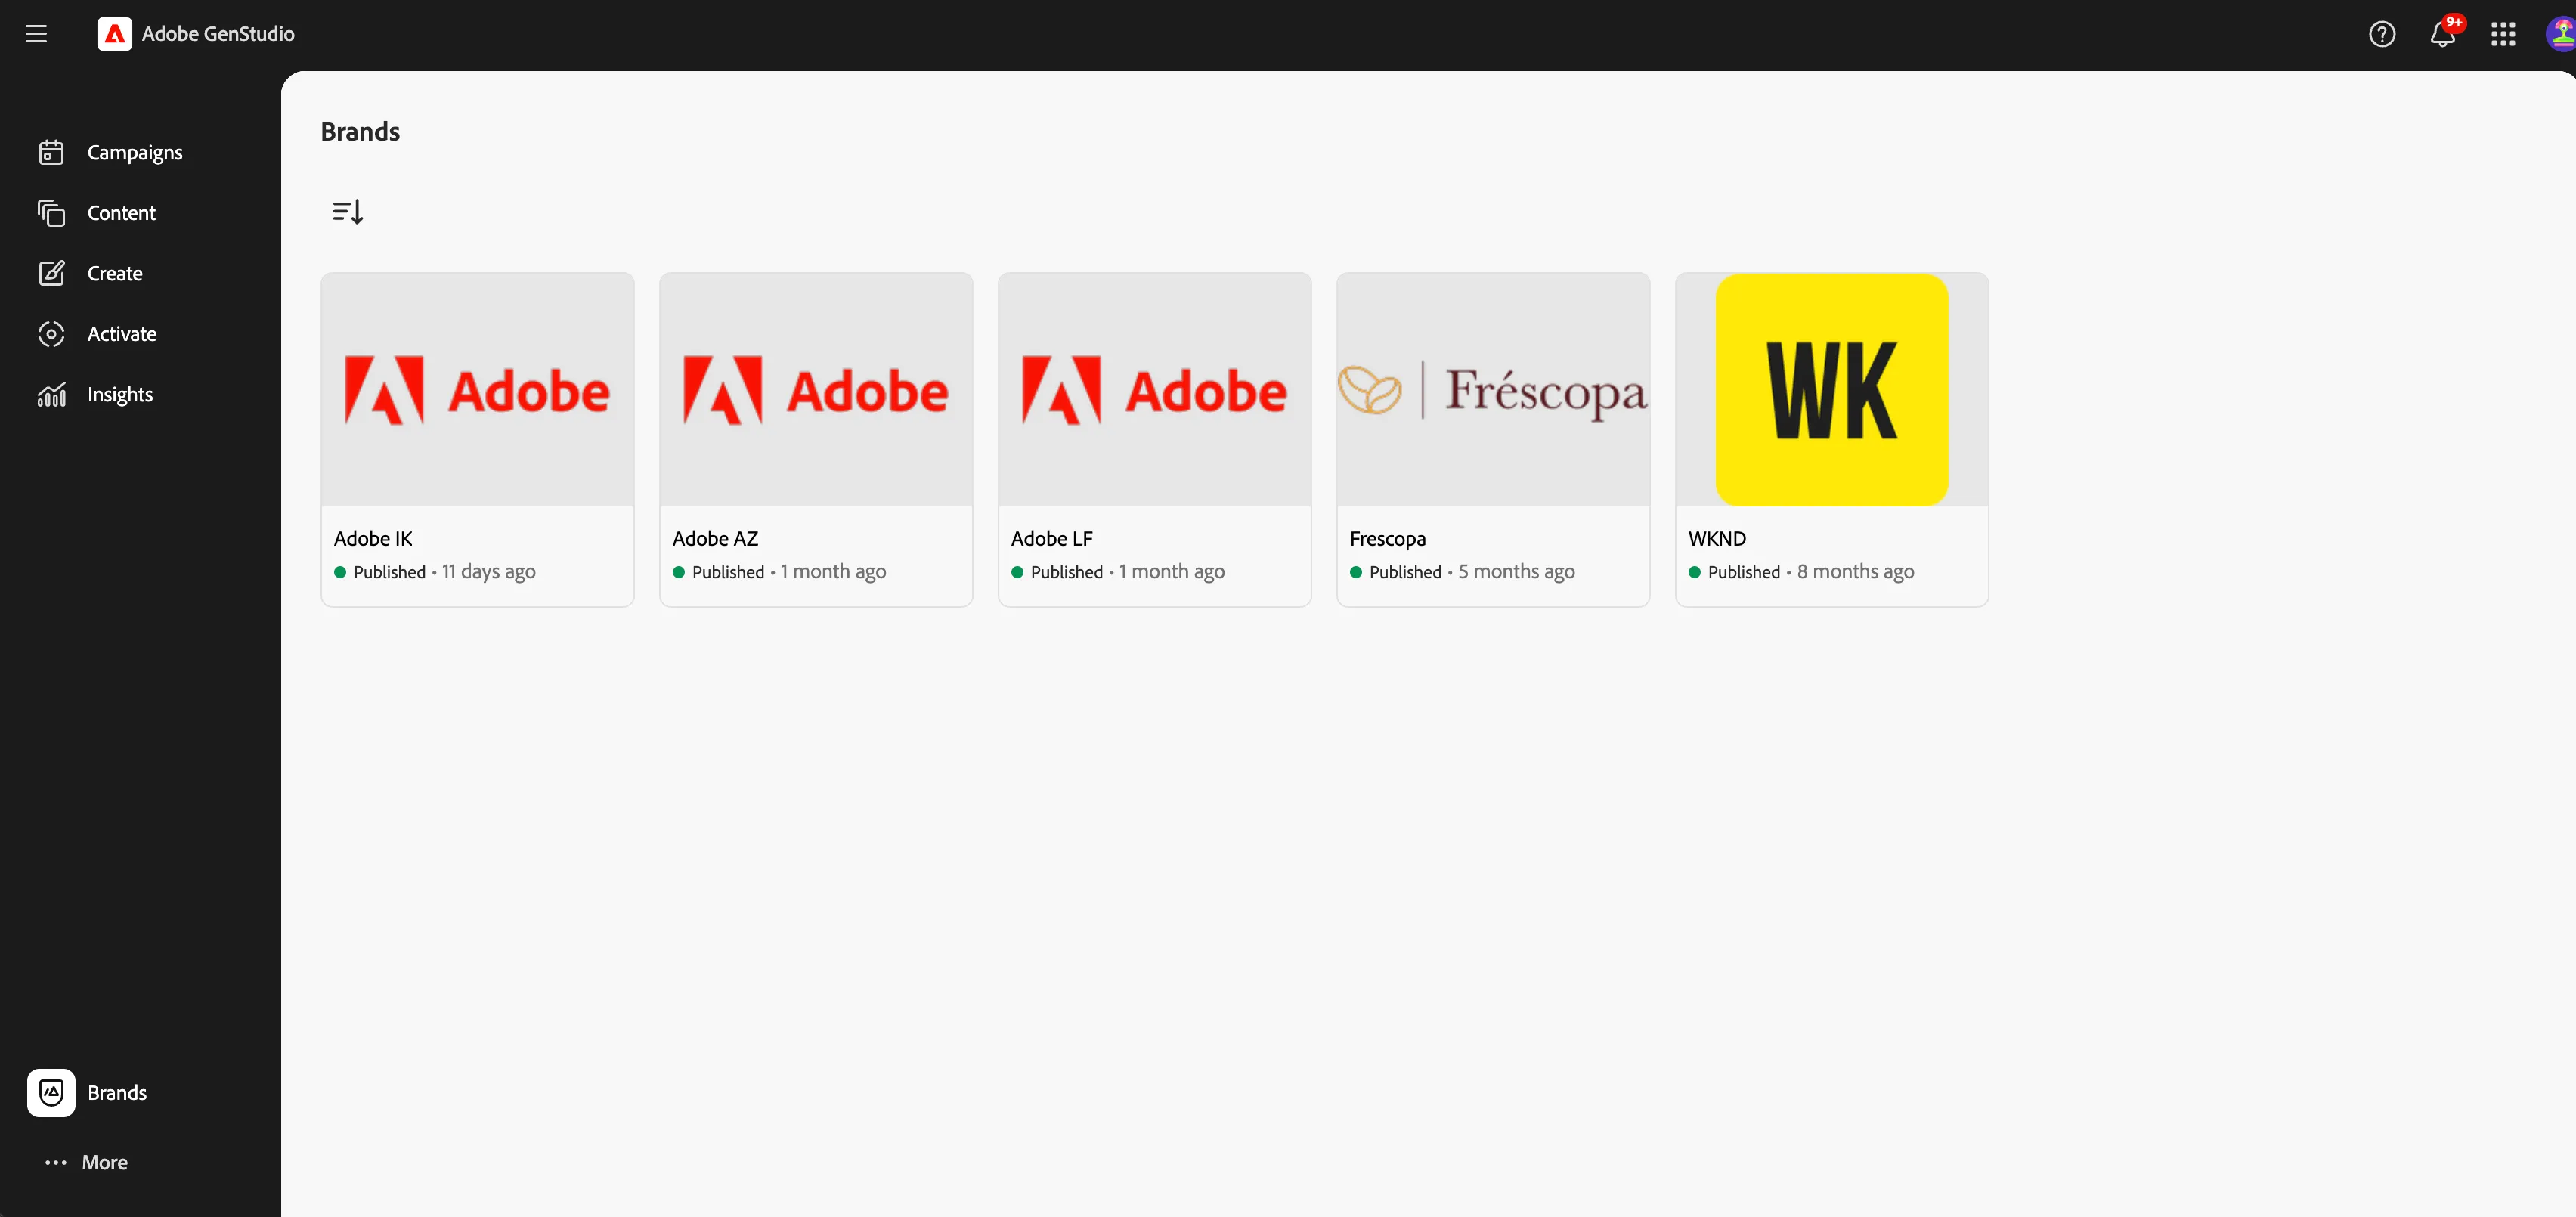Click the Adobe GenStudio title text
This screenshot has width=2576, height=1217.
[x=218, y=34]
